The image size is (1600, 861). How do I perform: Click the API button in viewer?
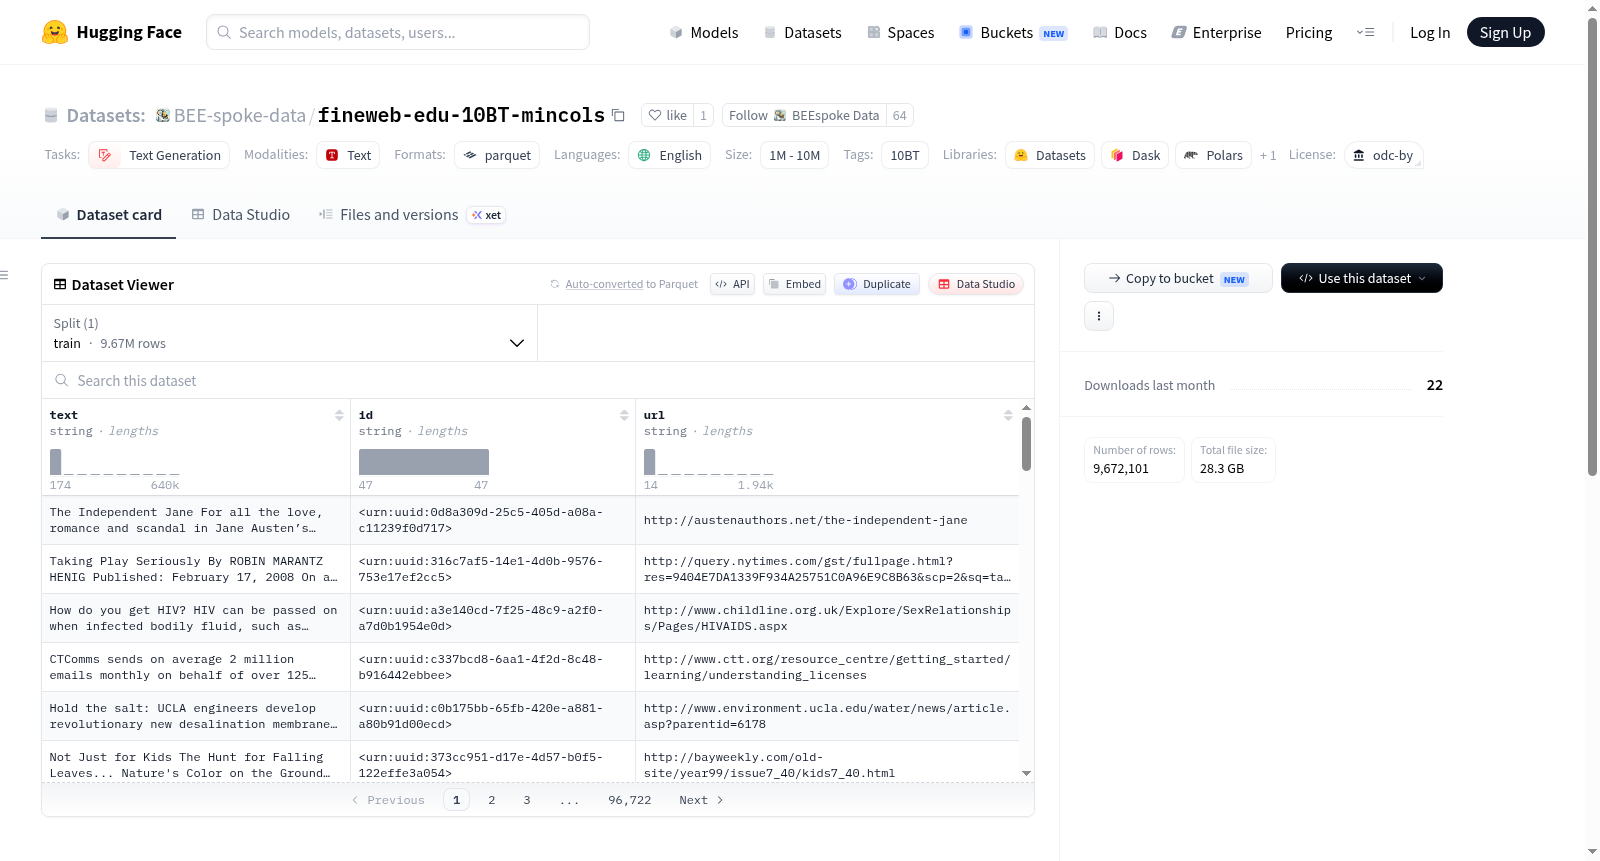coord(732,284)
